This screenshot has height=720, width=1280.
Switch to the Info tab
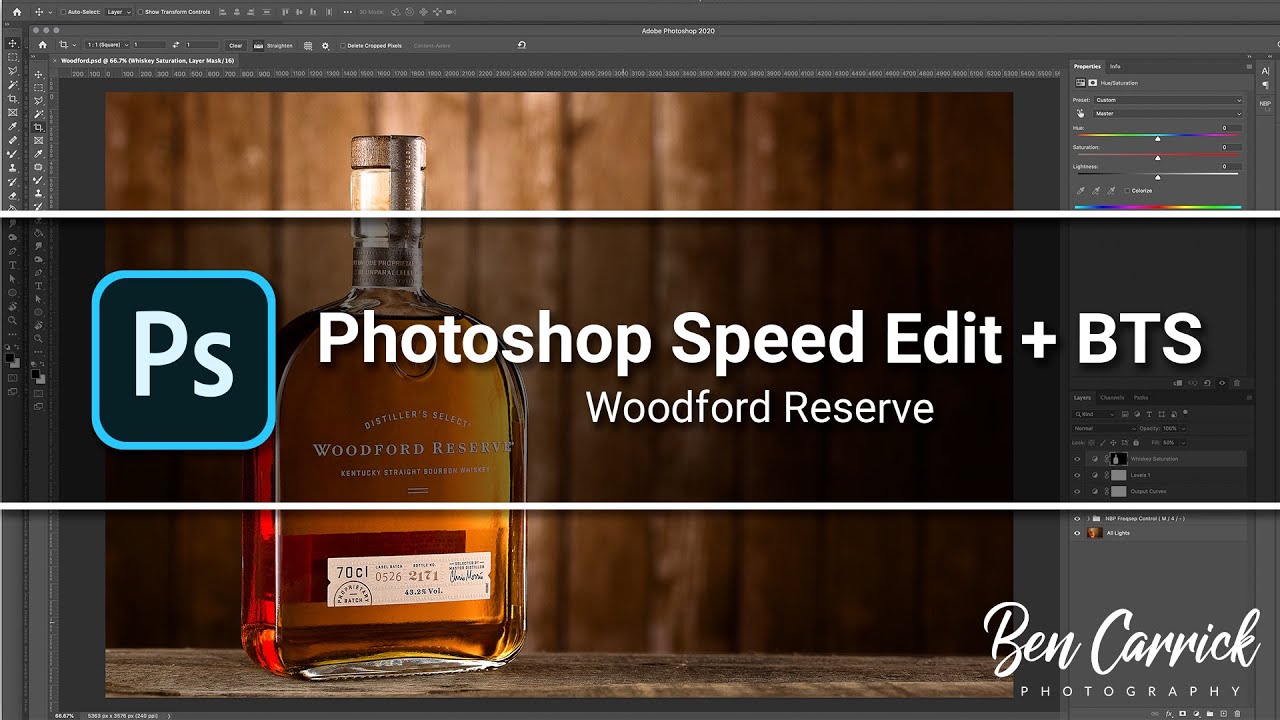(1115, 67)
